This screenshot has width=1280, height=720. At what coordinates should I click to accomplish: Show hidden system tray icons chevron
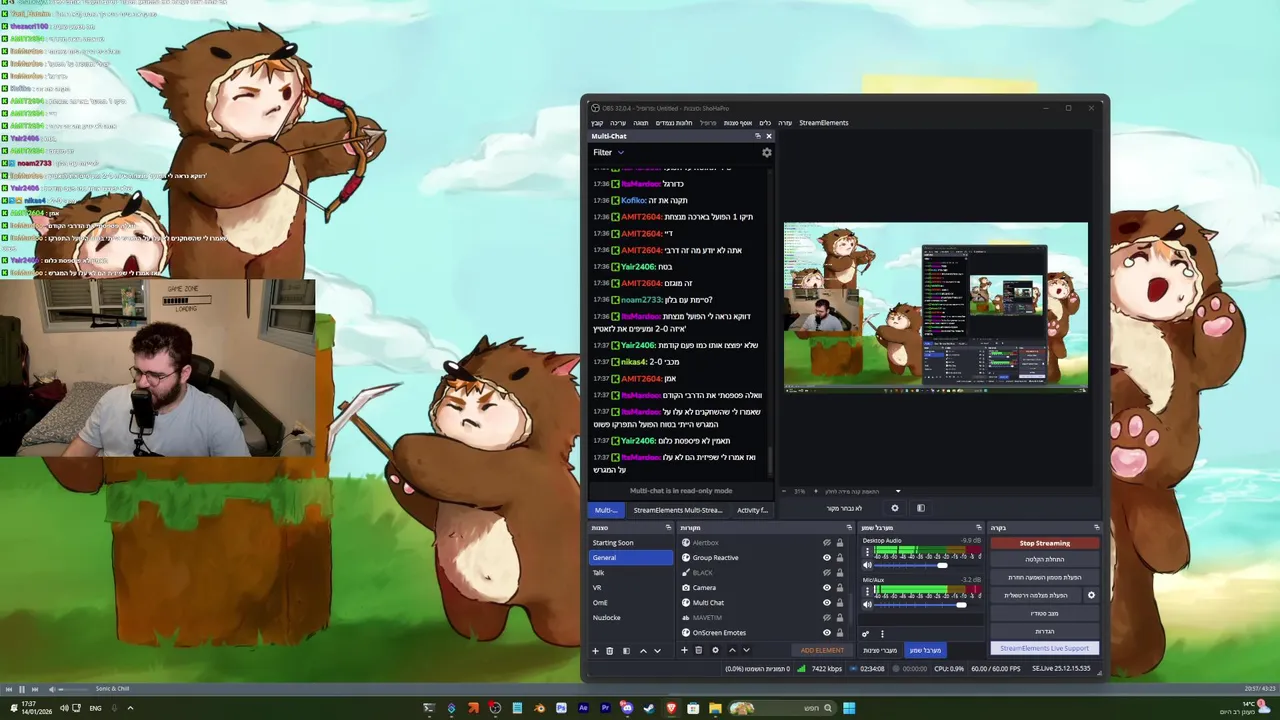(x=130, y=708)
